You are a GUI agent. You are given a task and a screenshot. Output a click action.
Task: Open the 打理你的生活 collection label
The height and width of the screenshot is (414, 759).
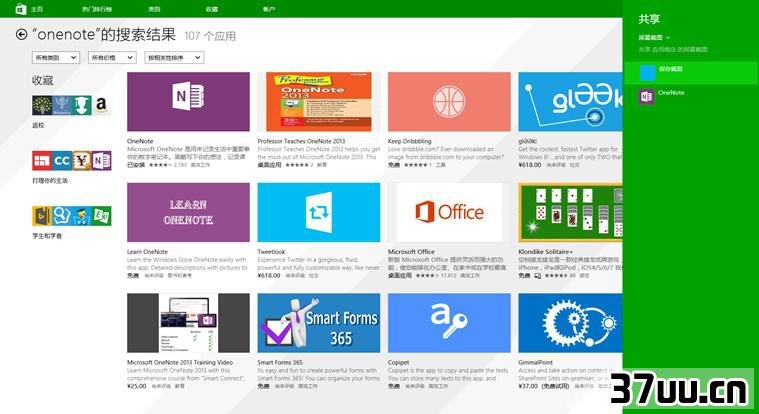tap(50, 181)
